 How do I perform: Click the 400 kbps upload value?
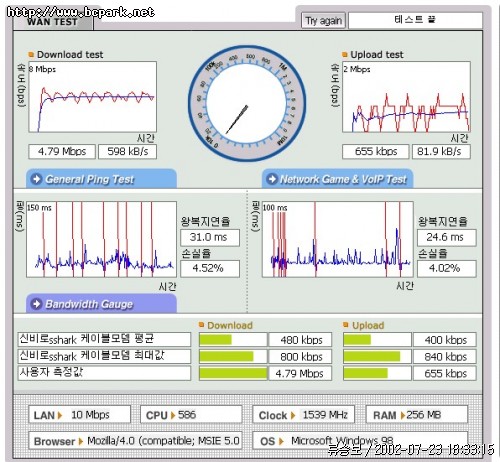(445, 340)
